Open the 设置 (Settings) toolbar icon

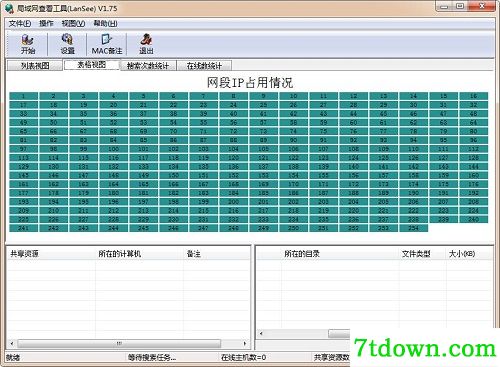click(x=67, y=44)
